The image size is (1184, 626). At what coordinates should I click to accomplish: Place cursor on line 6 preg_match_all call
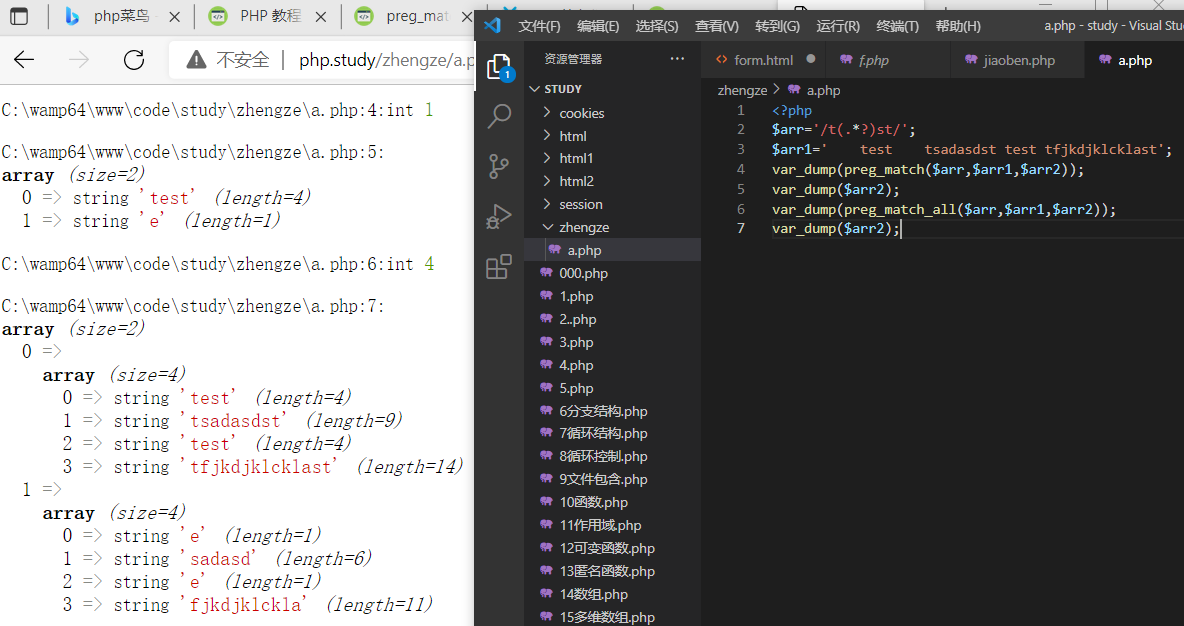(899, 209)
